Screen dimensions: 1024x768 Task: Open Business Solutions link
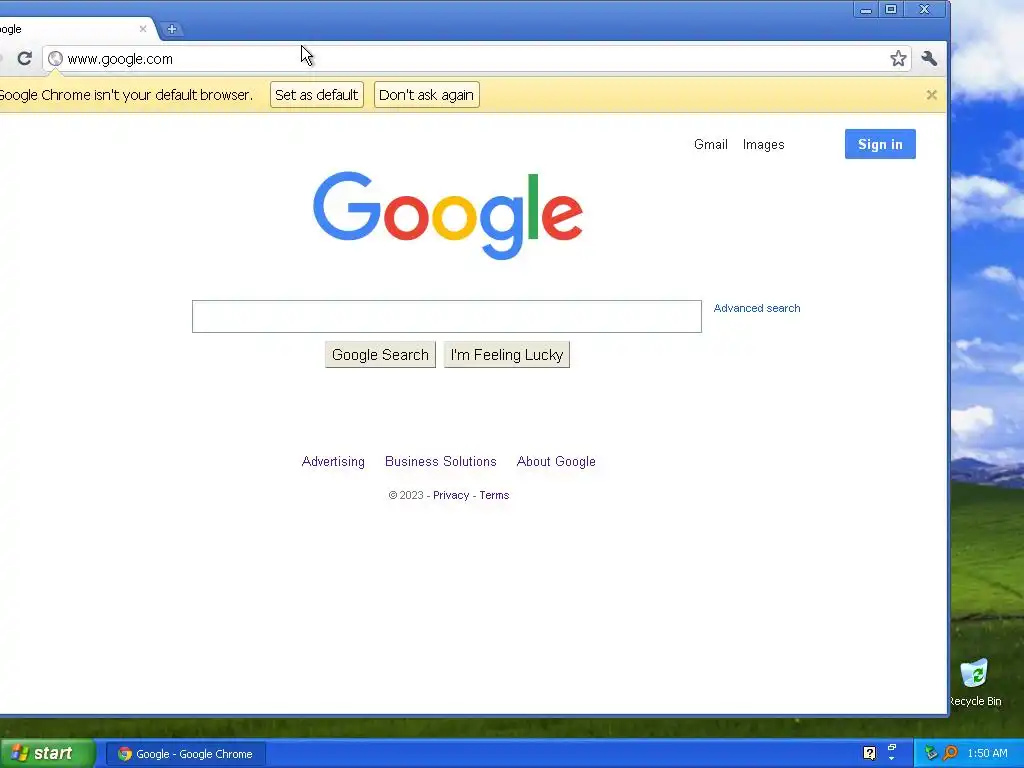coord(441,462)
